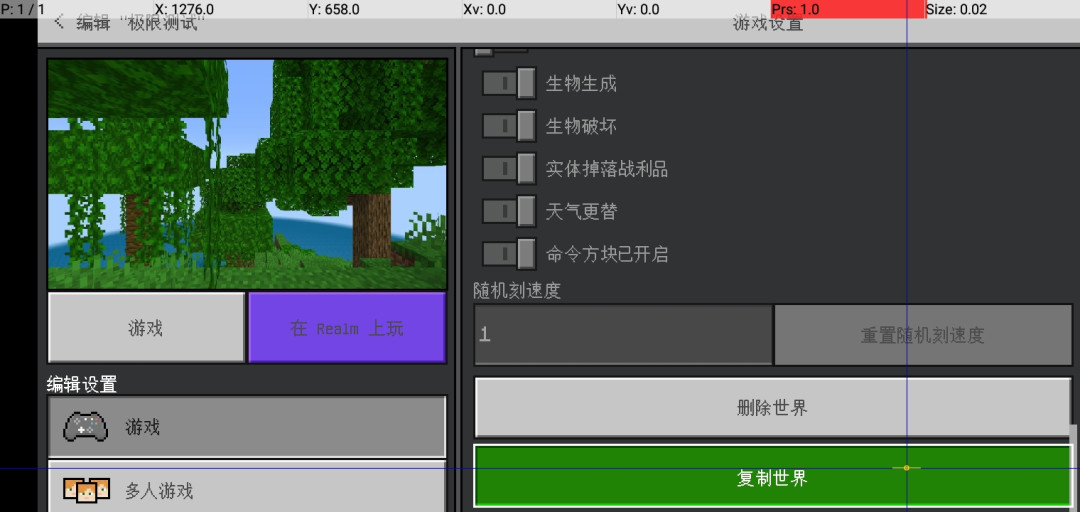This screenshot has width=1080, height=512.
Task: Toggle the 命令方块已开启 switch
Action: point(509,254)
